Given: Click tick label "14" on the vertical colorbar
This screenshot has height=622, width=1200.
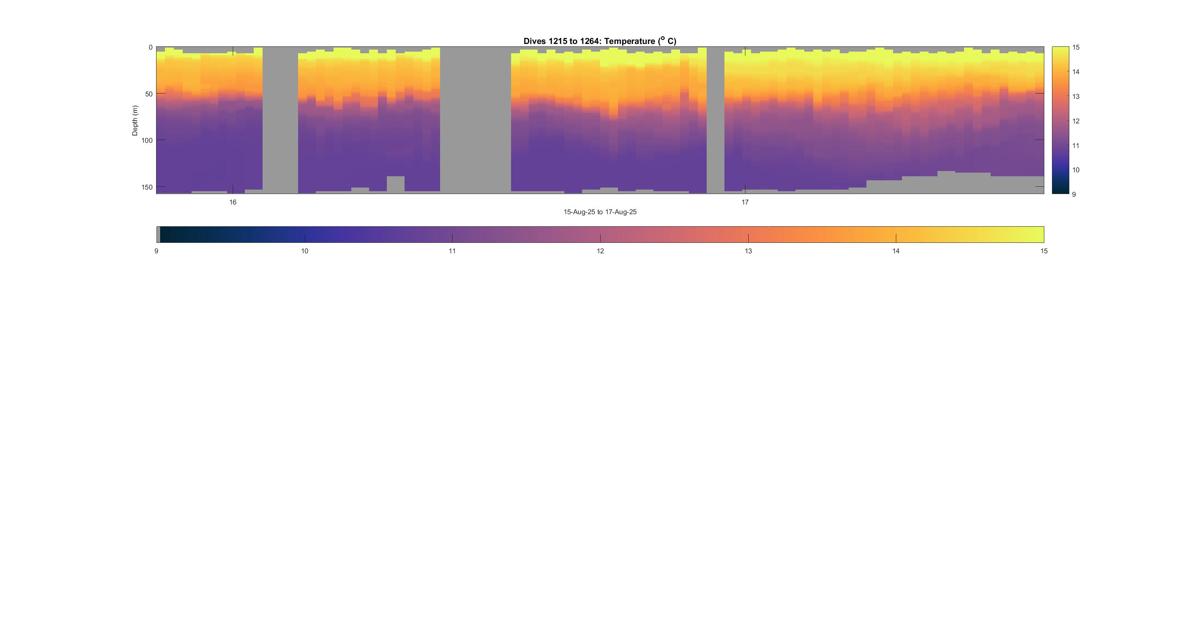Looking at the screenshot, I should 1076,72.
